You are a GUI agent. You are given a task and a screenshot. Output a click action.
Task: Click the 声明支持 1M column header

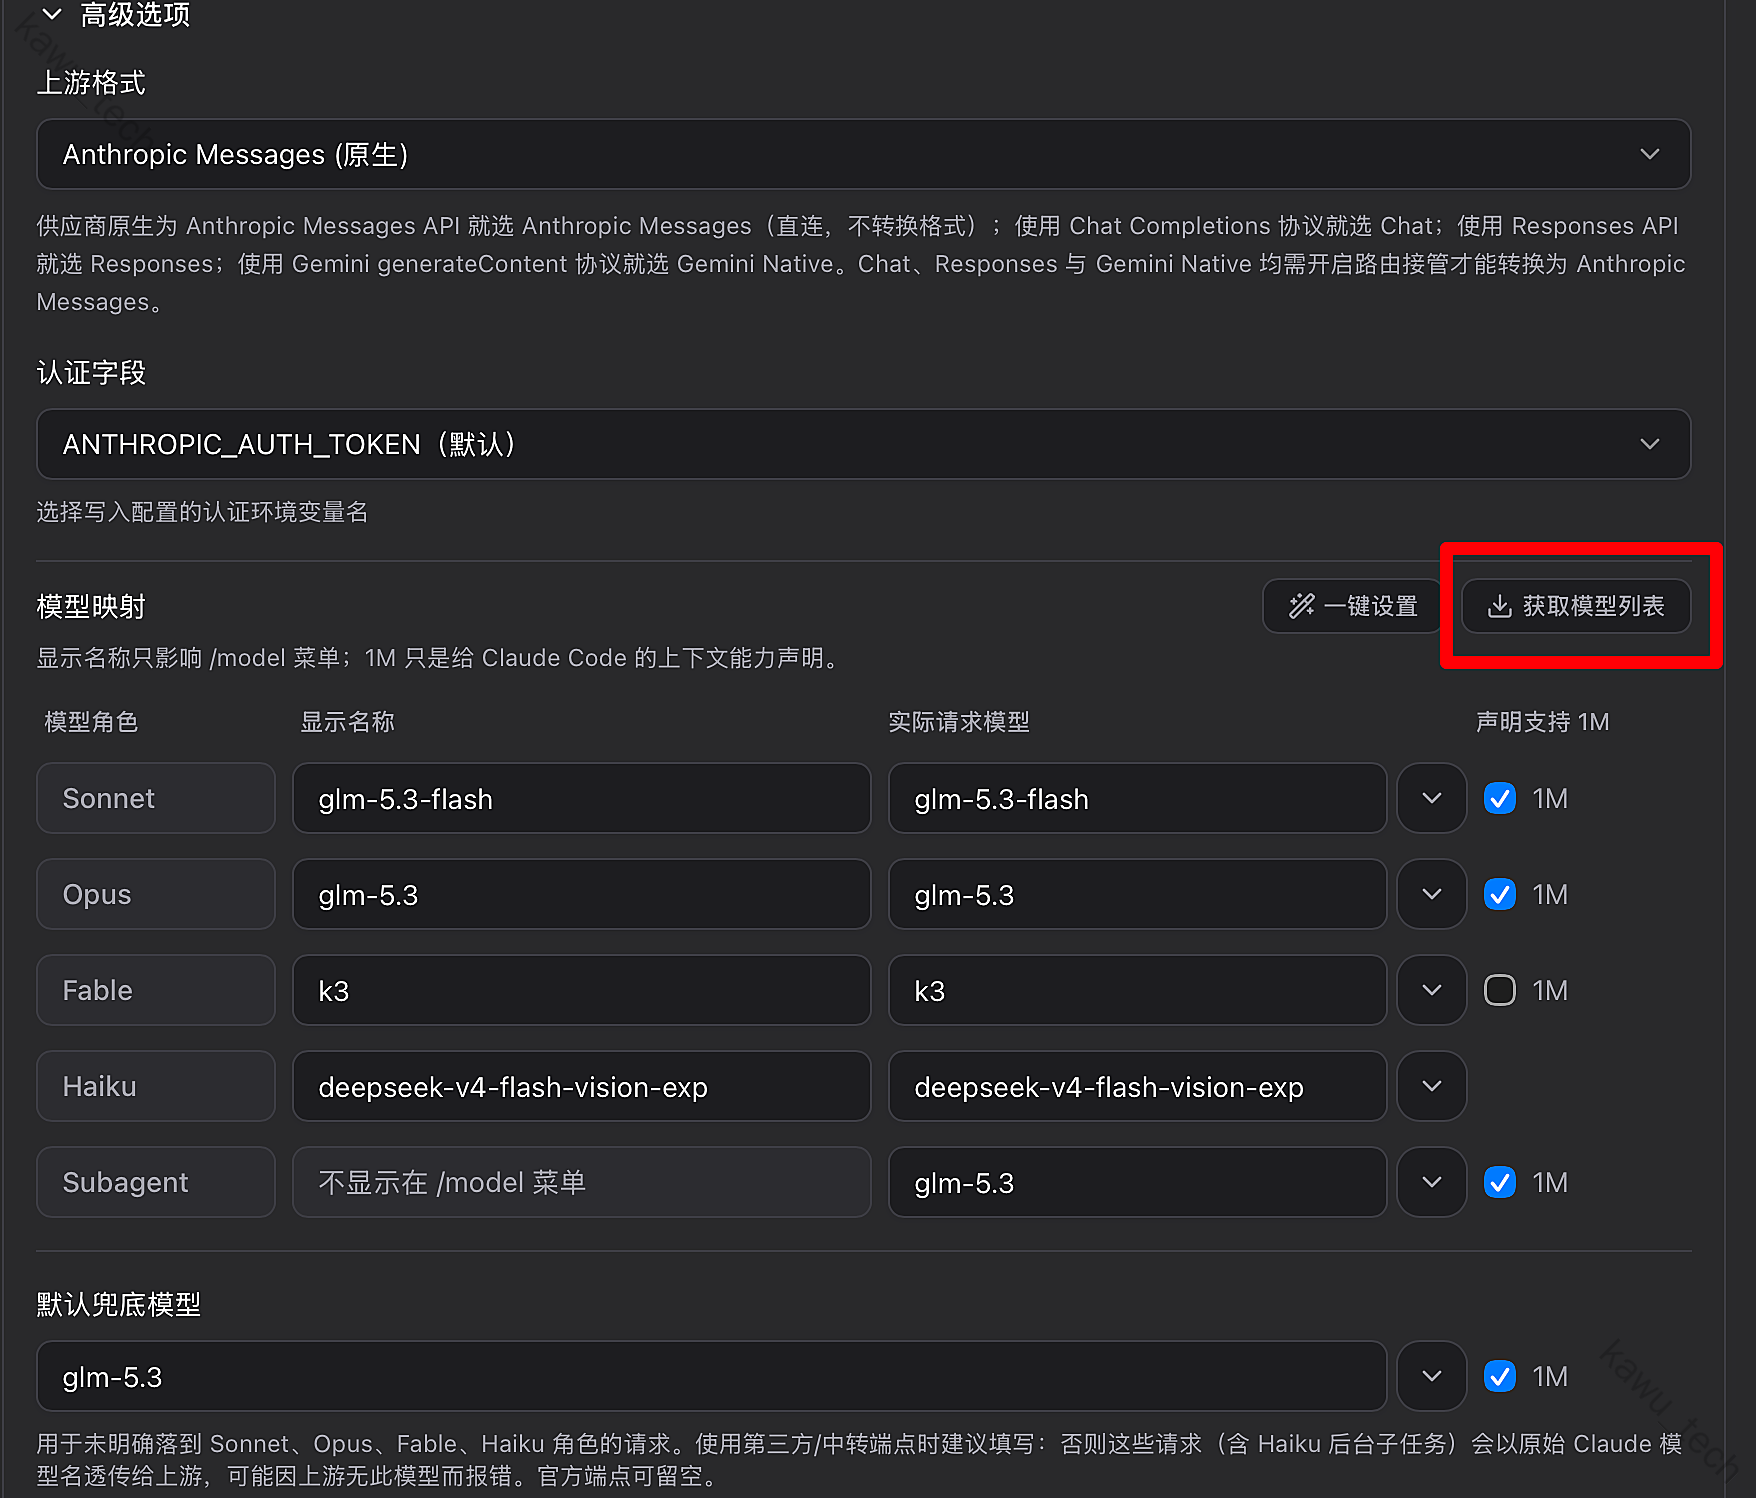point(1542,722)
